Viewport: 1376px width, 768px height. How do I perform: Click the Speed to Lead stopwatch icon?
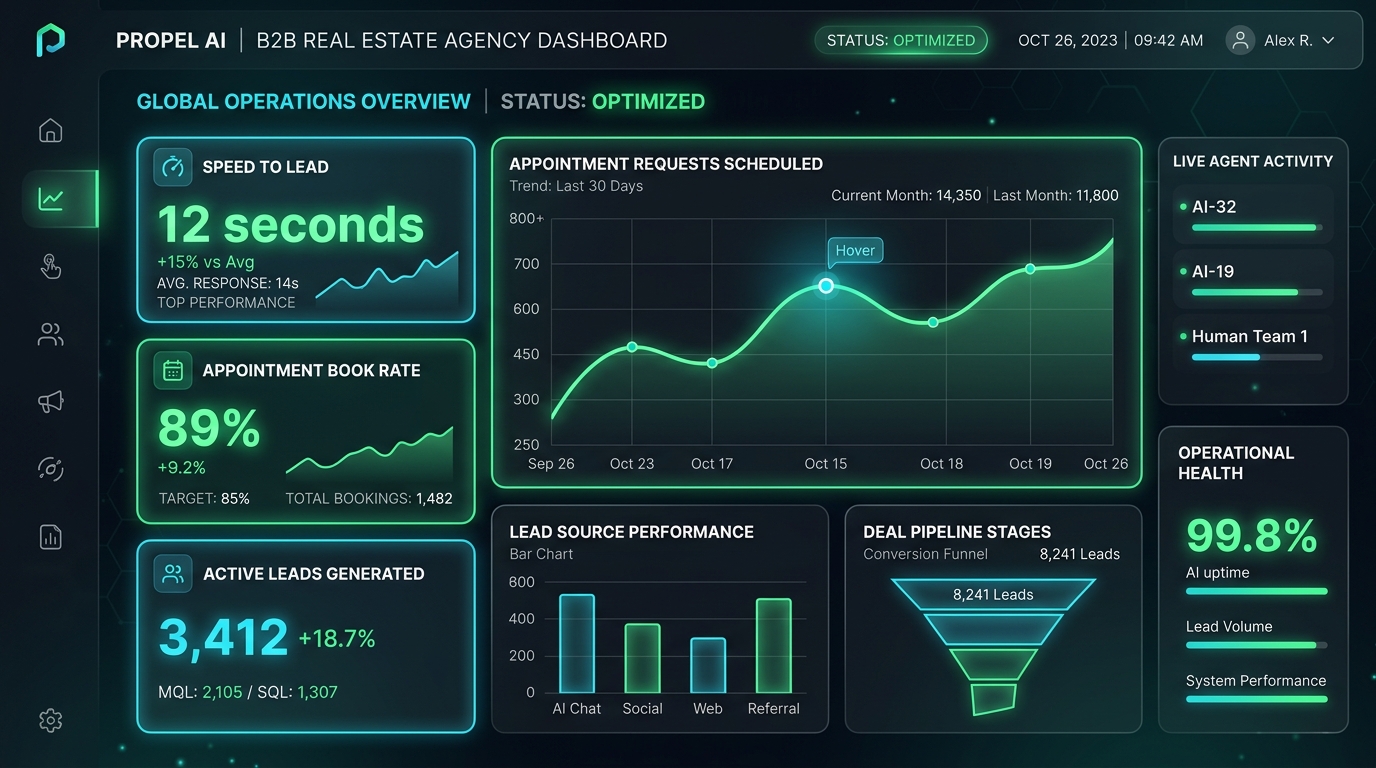(173, 167)
